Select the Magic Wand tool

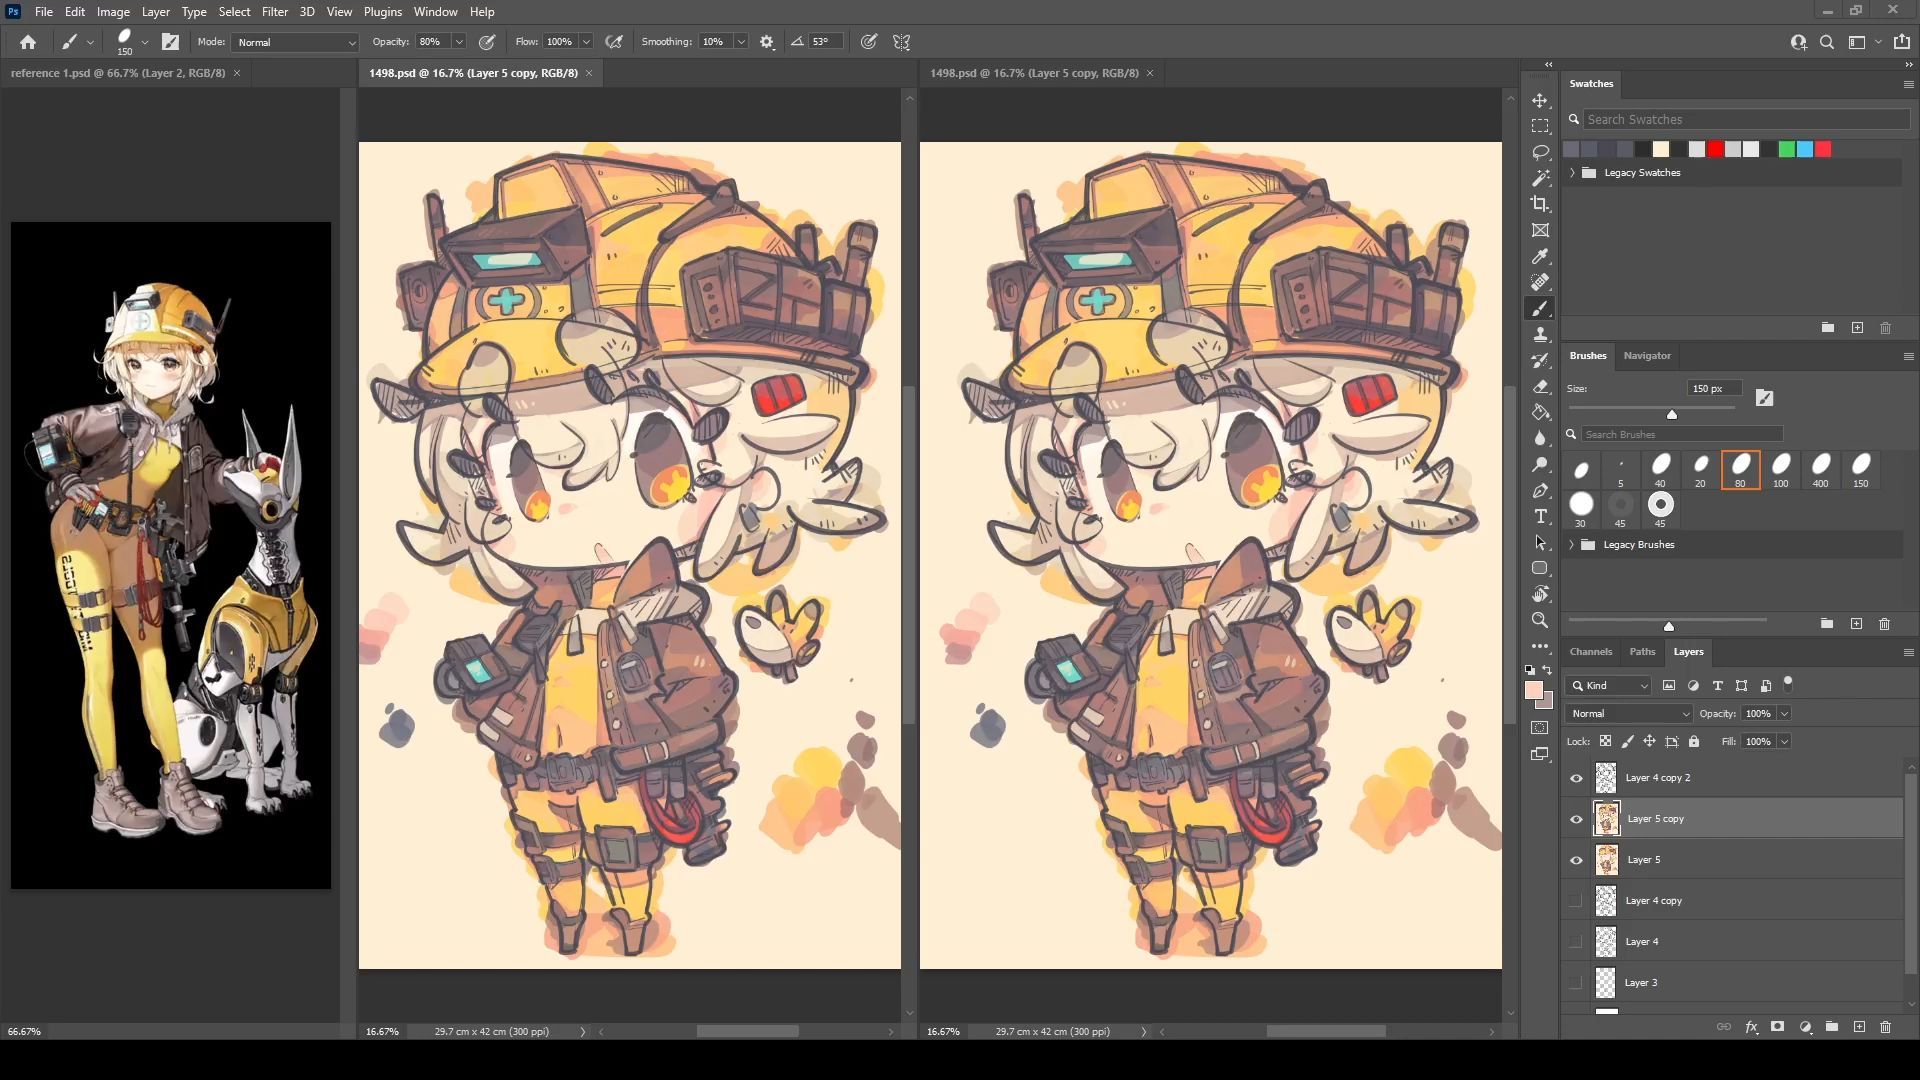[x=1540, y=178]
